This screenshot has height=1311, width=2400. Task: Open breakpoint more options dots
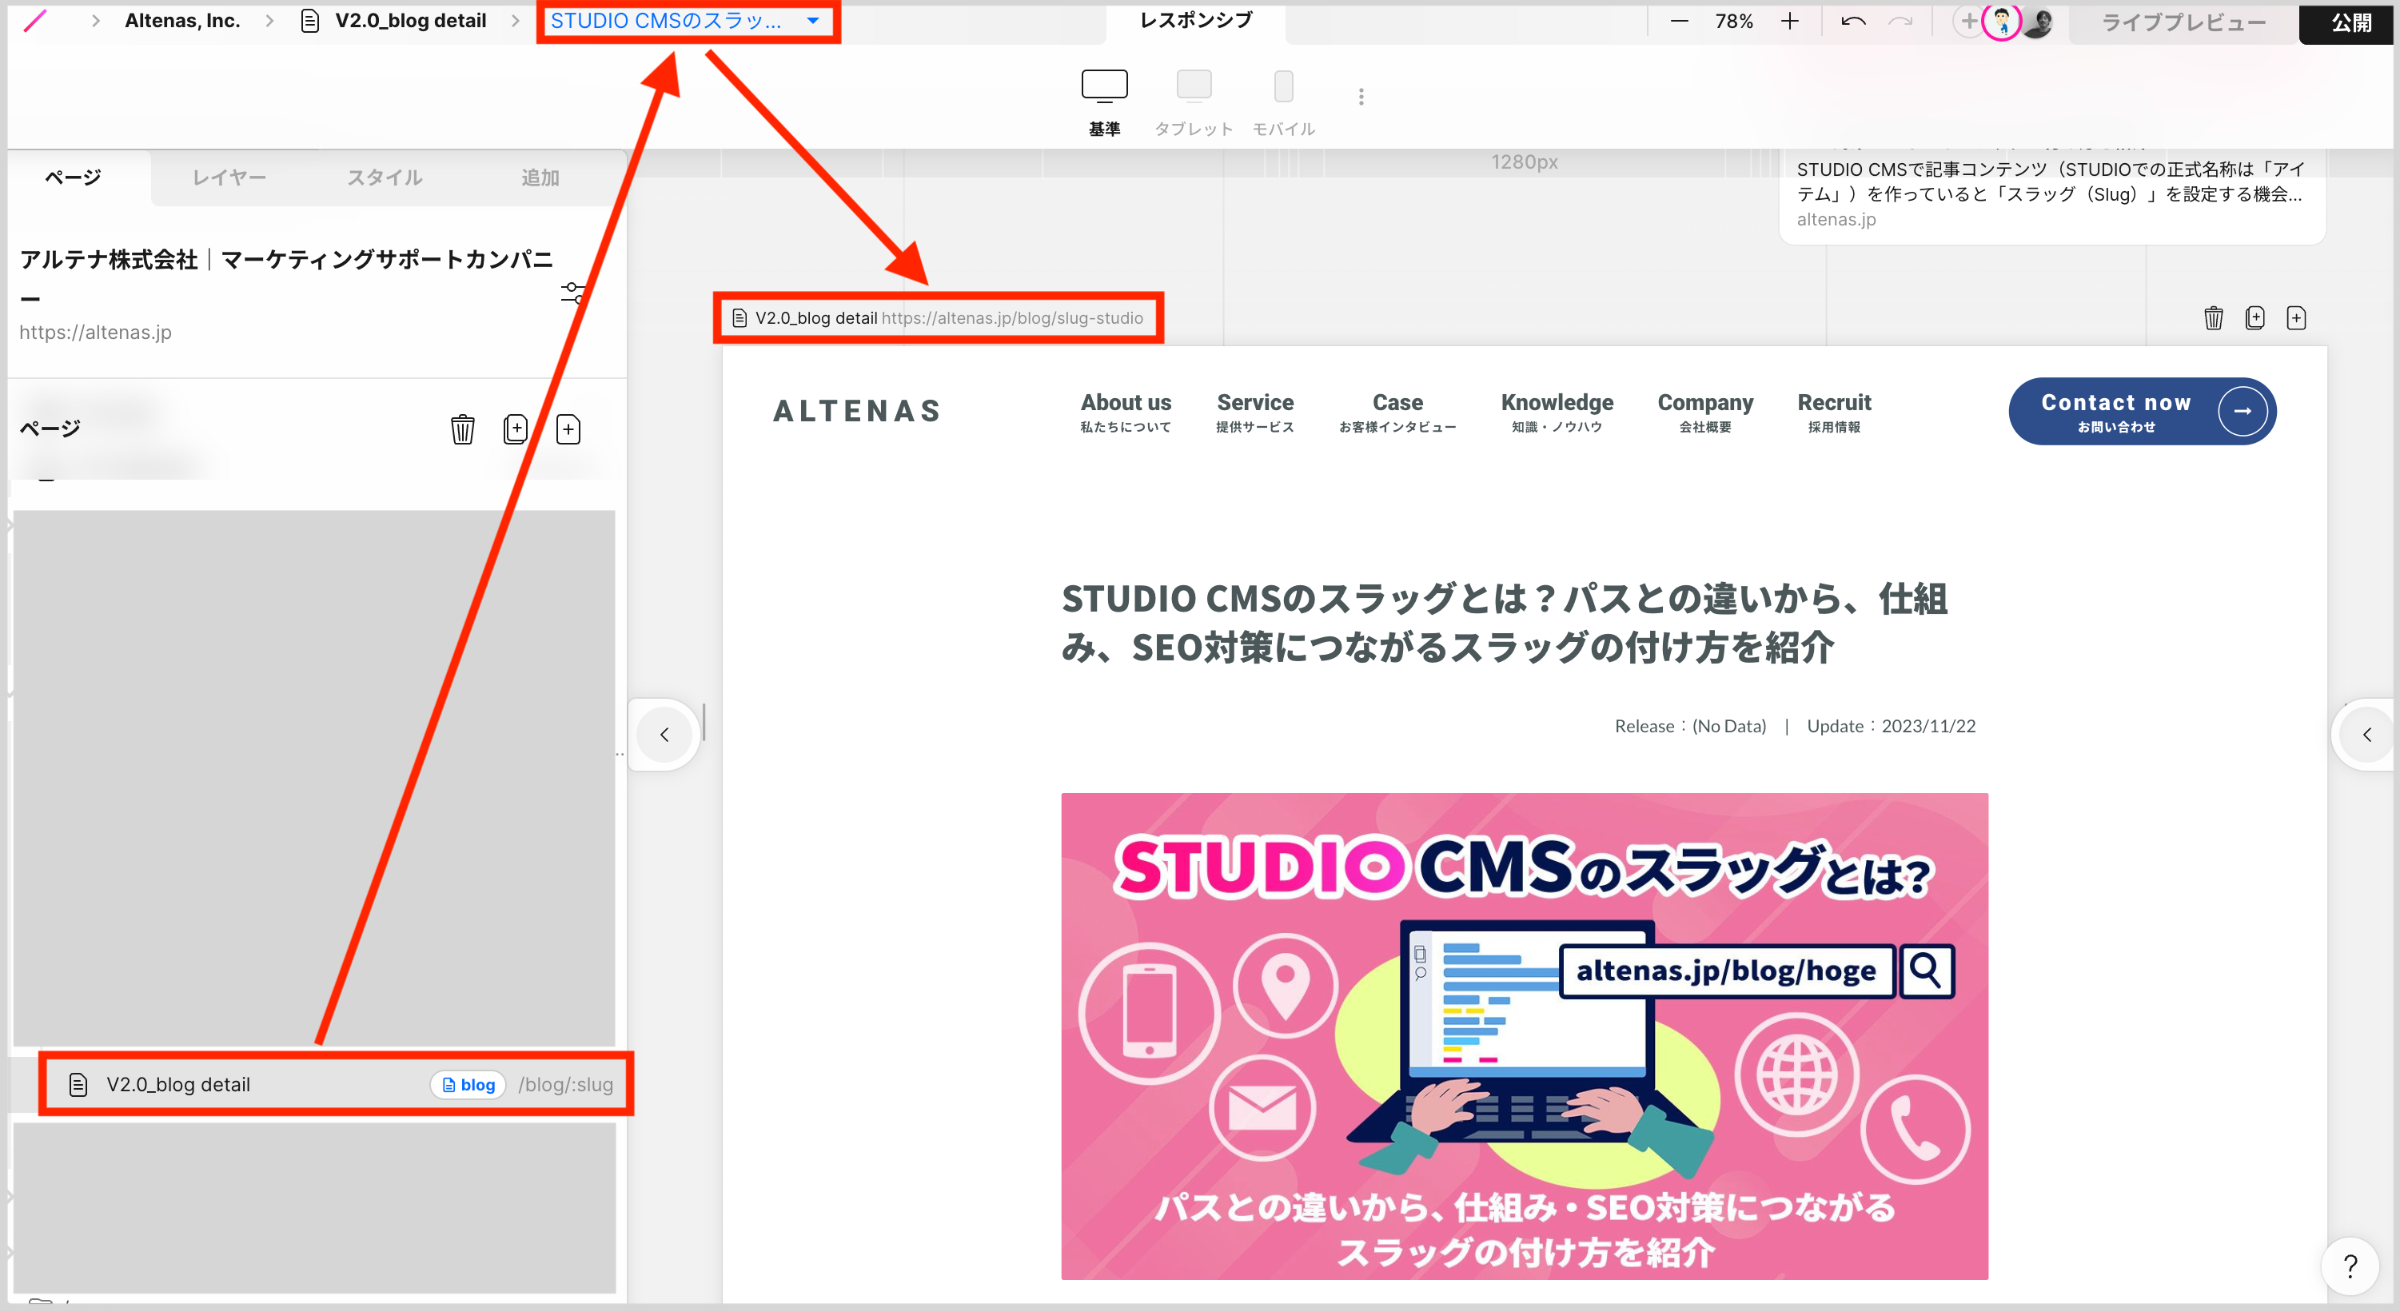[1361, 97]
